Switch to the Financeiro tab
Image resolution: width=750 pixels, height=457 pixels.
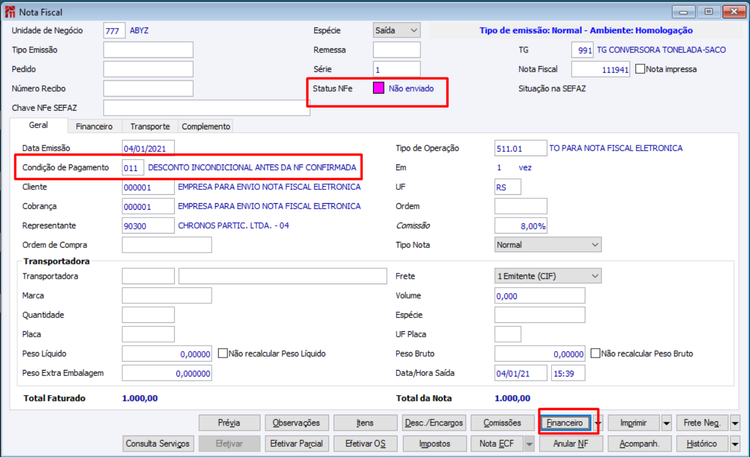click(x=94, y=126)
